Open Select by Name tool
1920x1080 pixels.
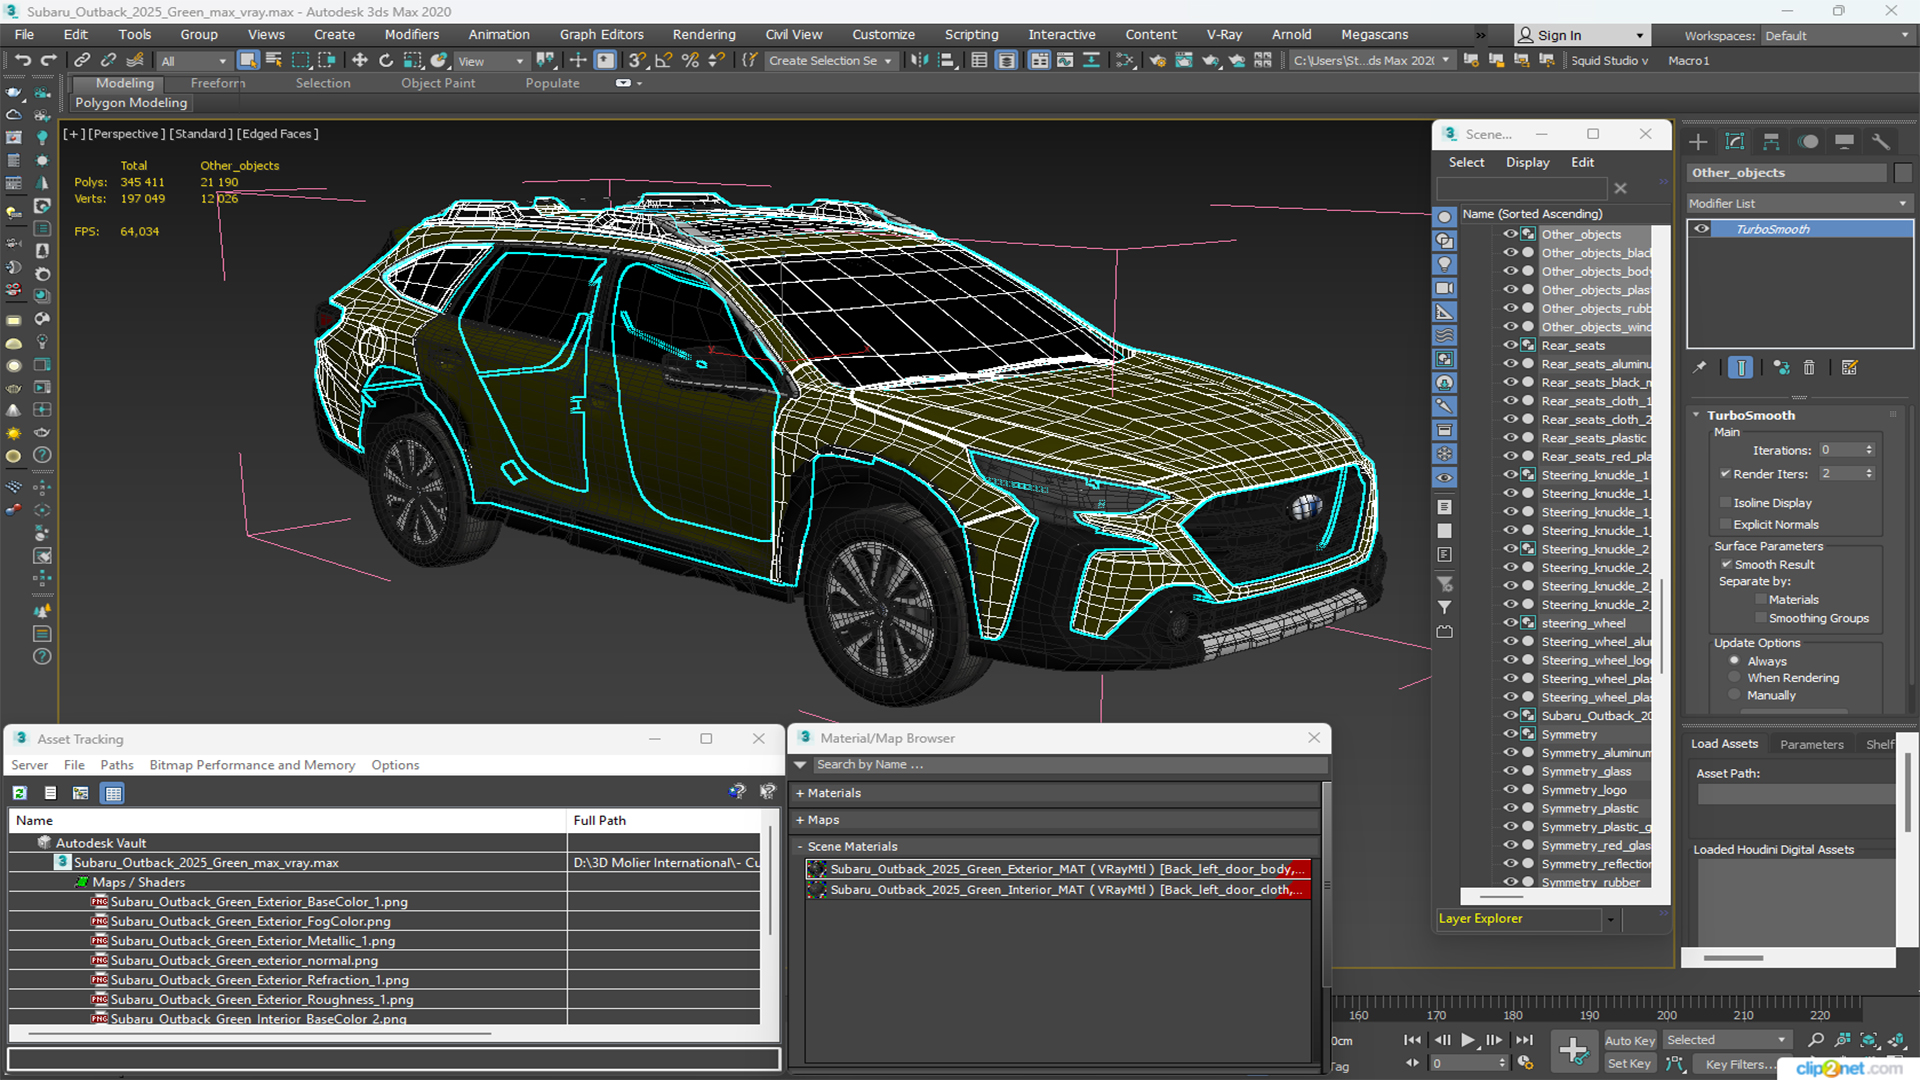274,61
